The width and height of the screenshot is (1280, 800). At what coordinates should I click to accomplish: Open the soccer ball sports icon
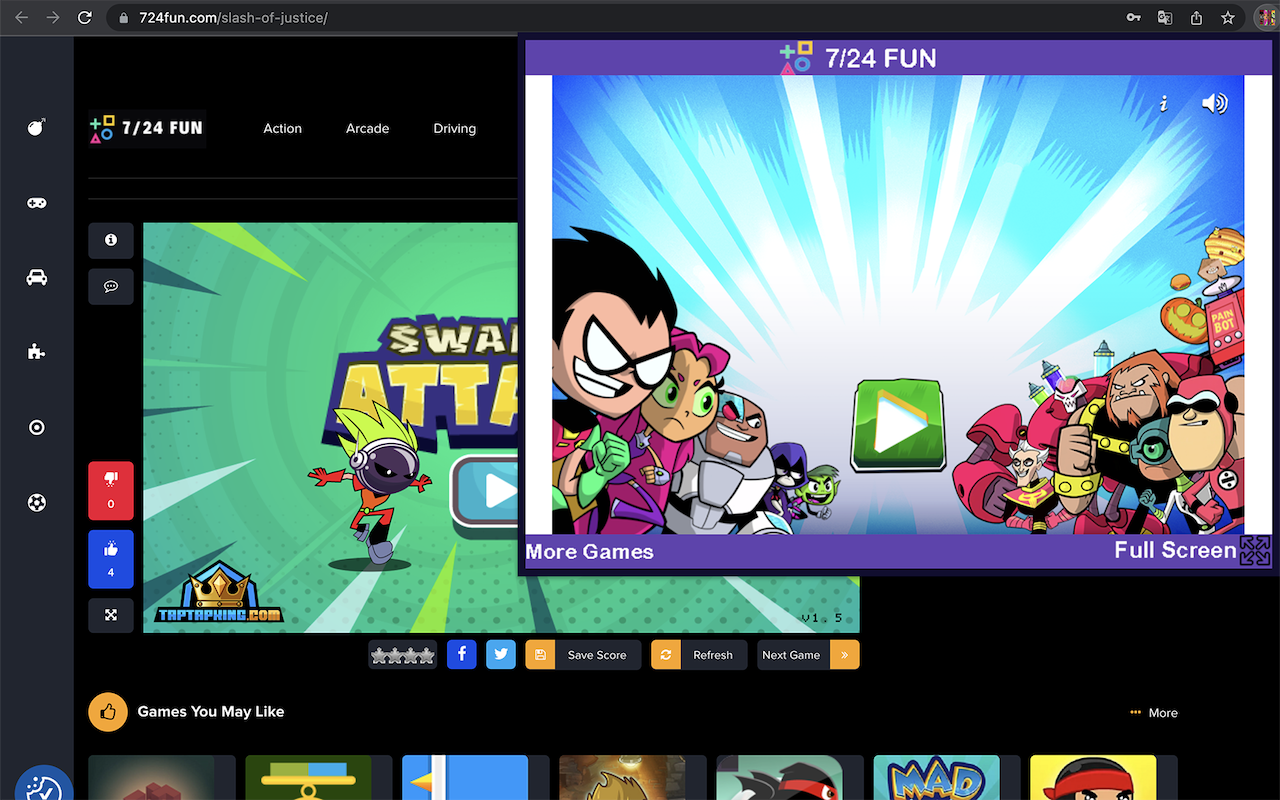pos(37,503)
